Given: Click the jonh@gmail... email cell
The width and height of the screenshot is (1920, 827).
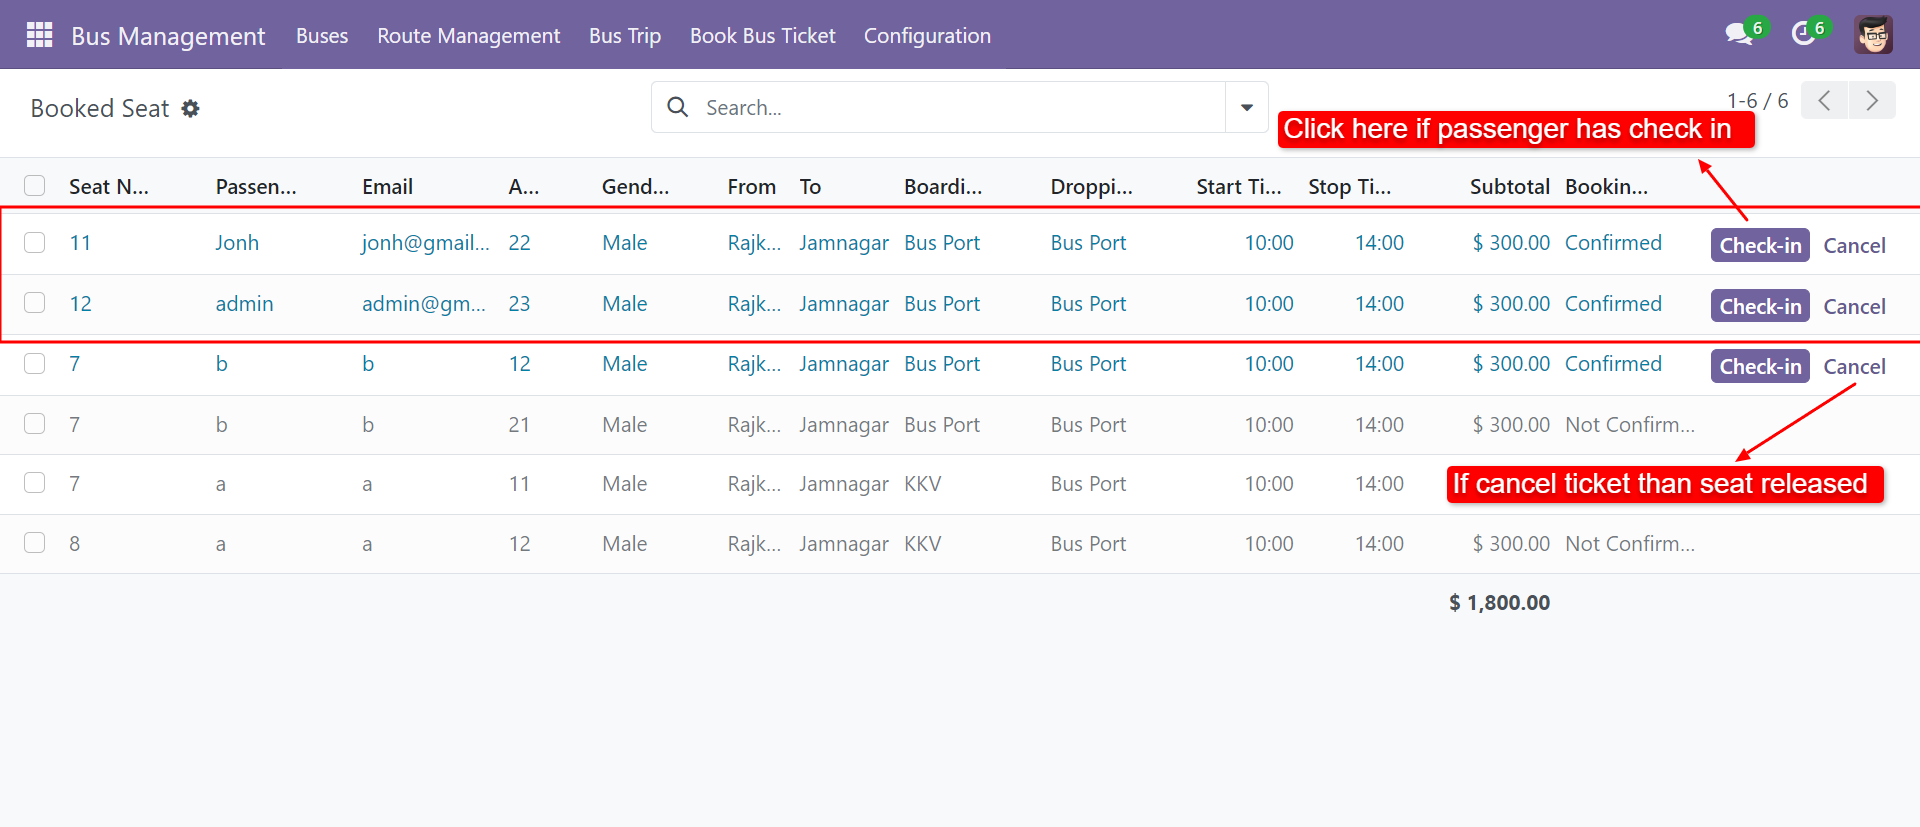Looking at the screenshot, I should pos(426,243).
